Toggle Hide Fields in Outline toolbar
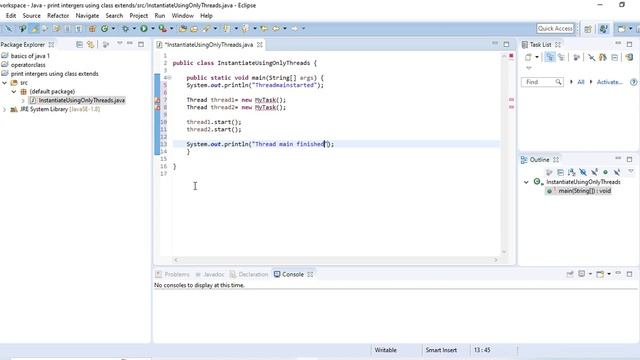 tap(583, 172)
